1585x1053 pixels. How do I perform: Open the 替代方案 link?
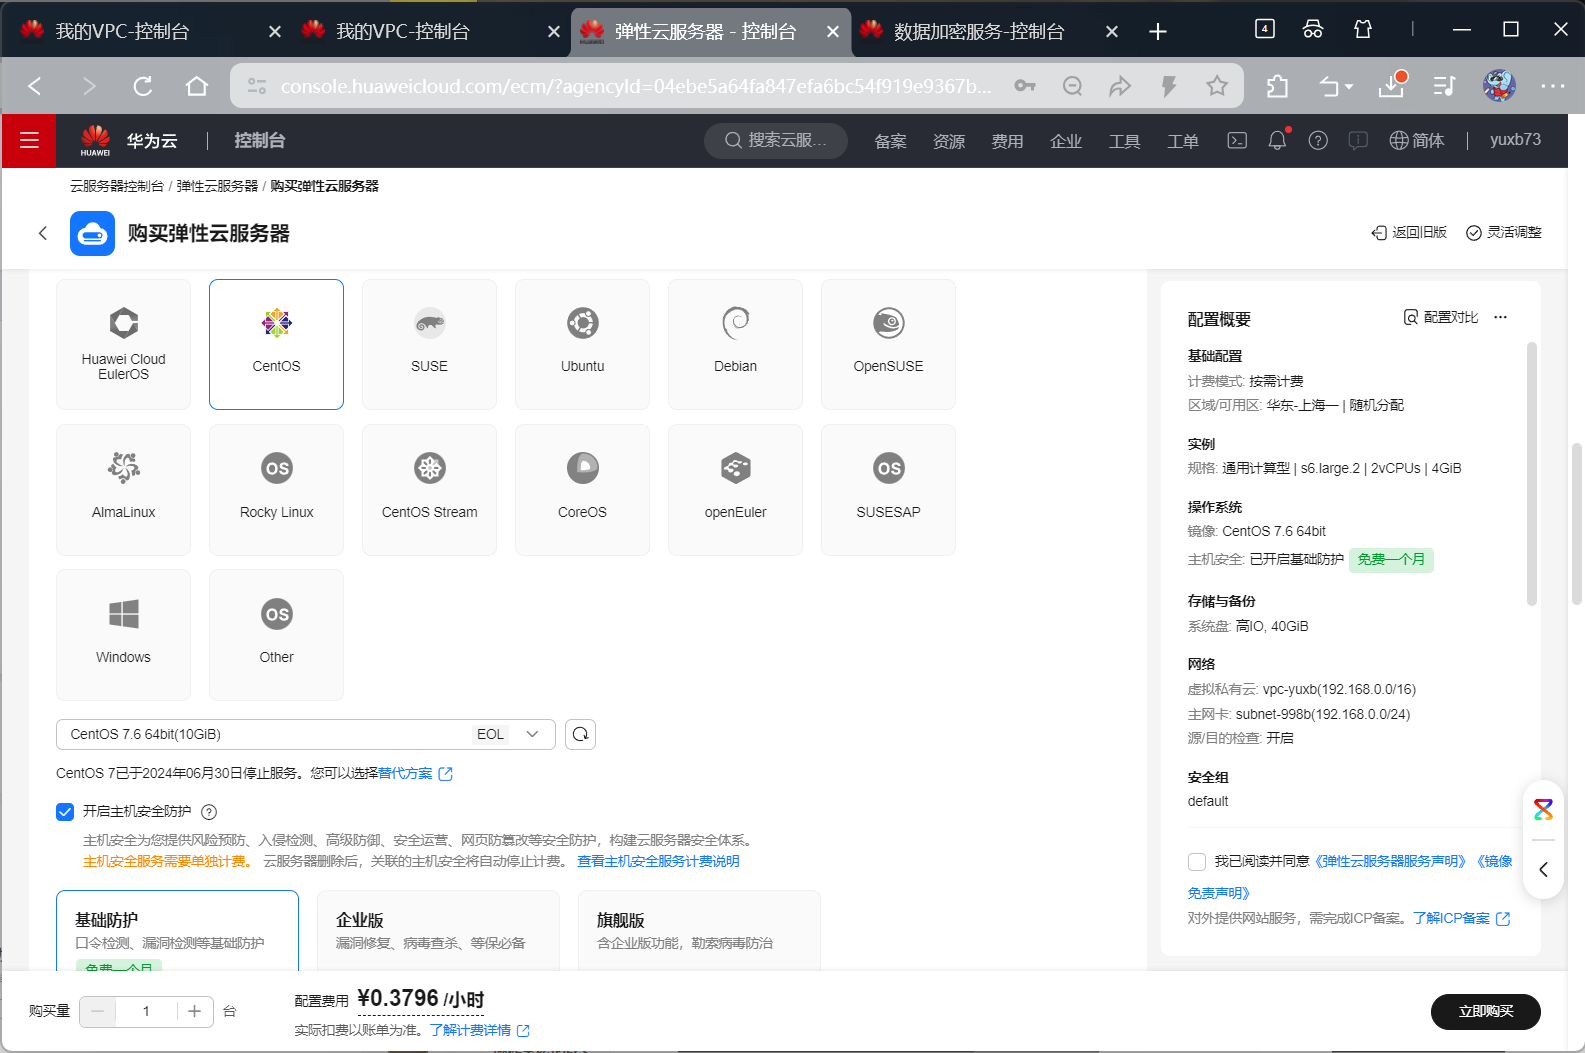point(415,773)
